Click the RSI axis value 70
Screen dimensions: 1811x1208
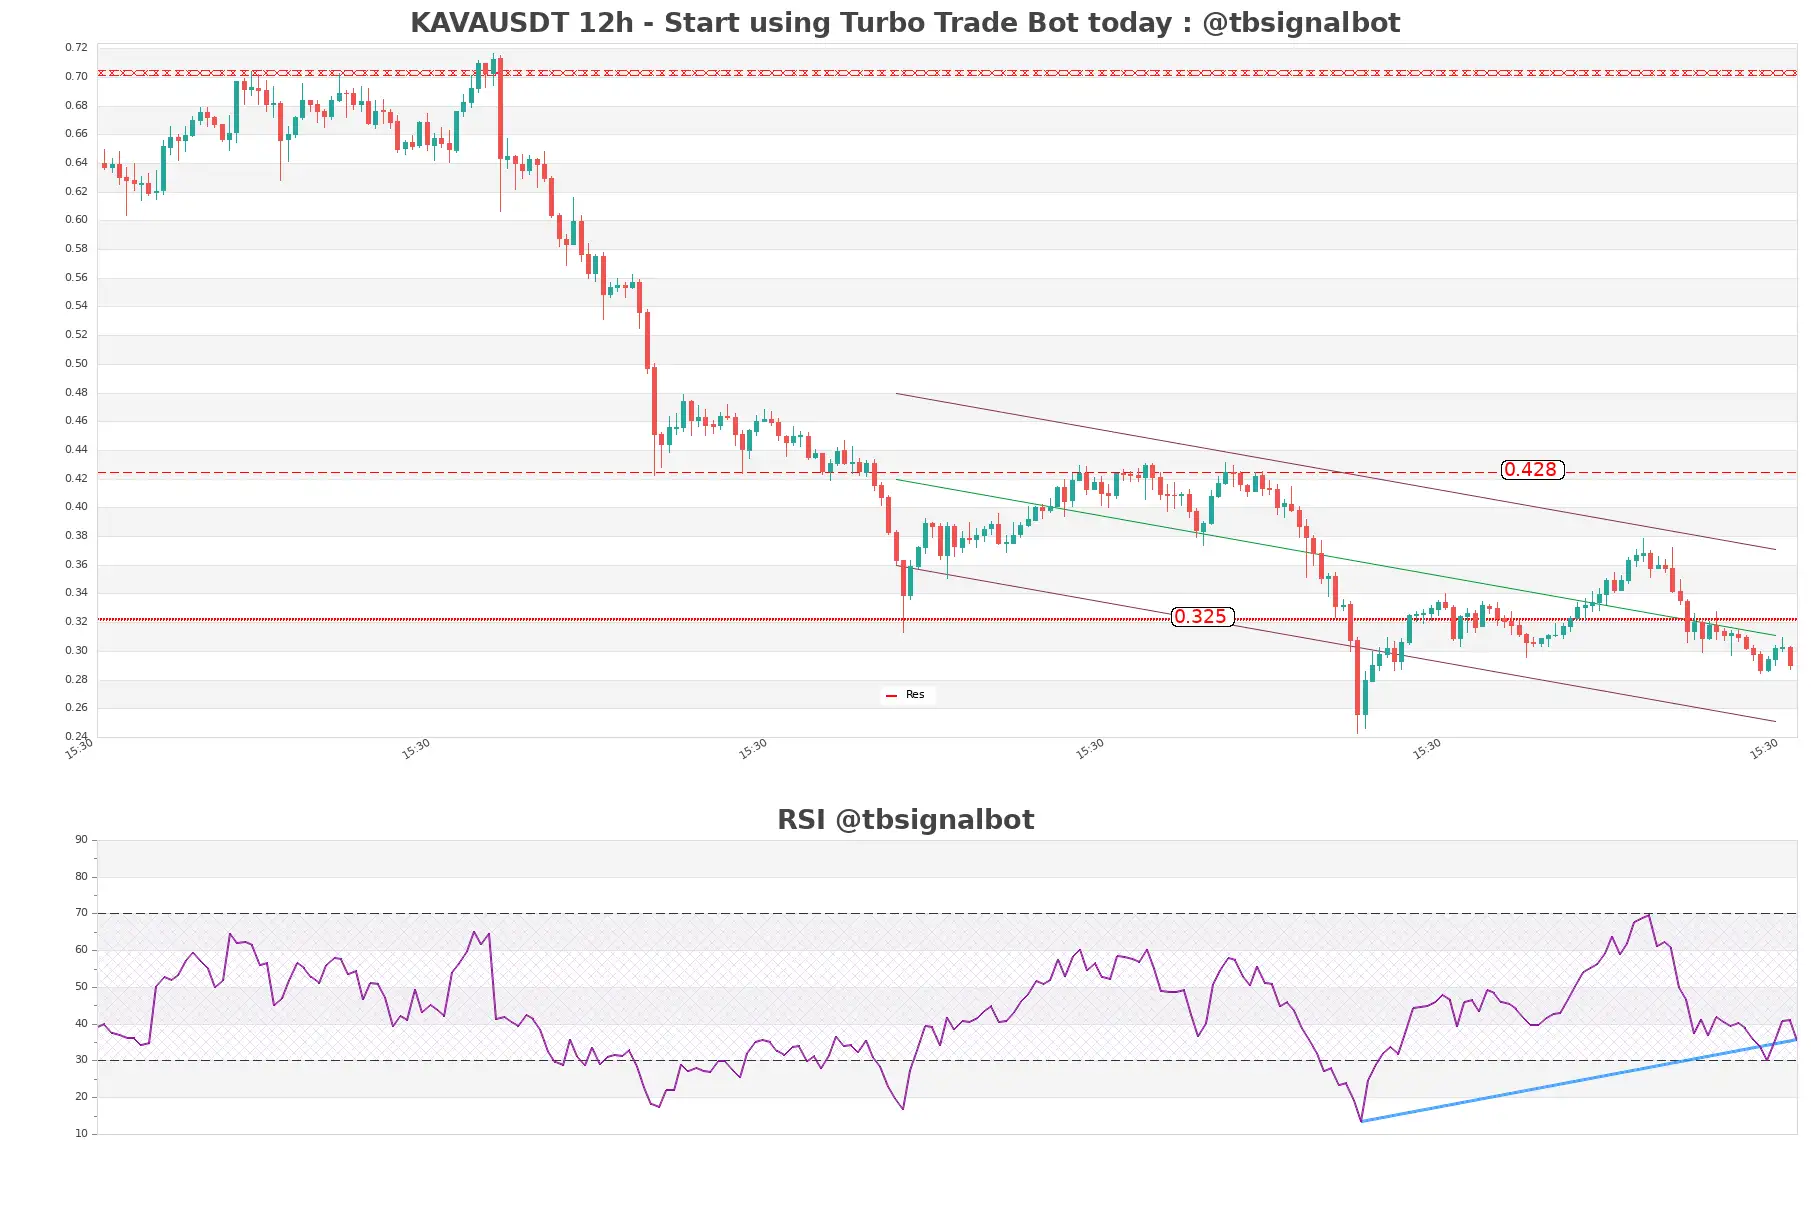[81, 912]
